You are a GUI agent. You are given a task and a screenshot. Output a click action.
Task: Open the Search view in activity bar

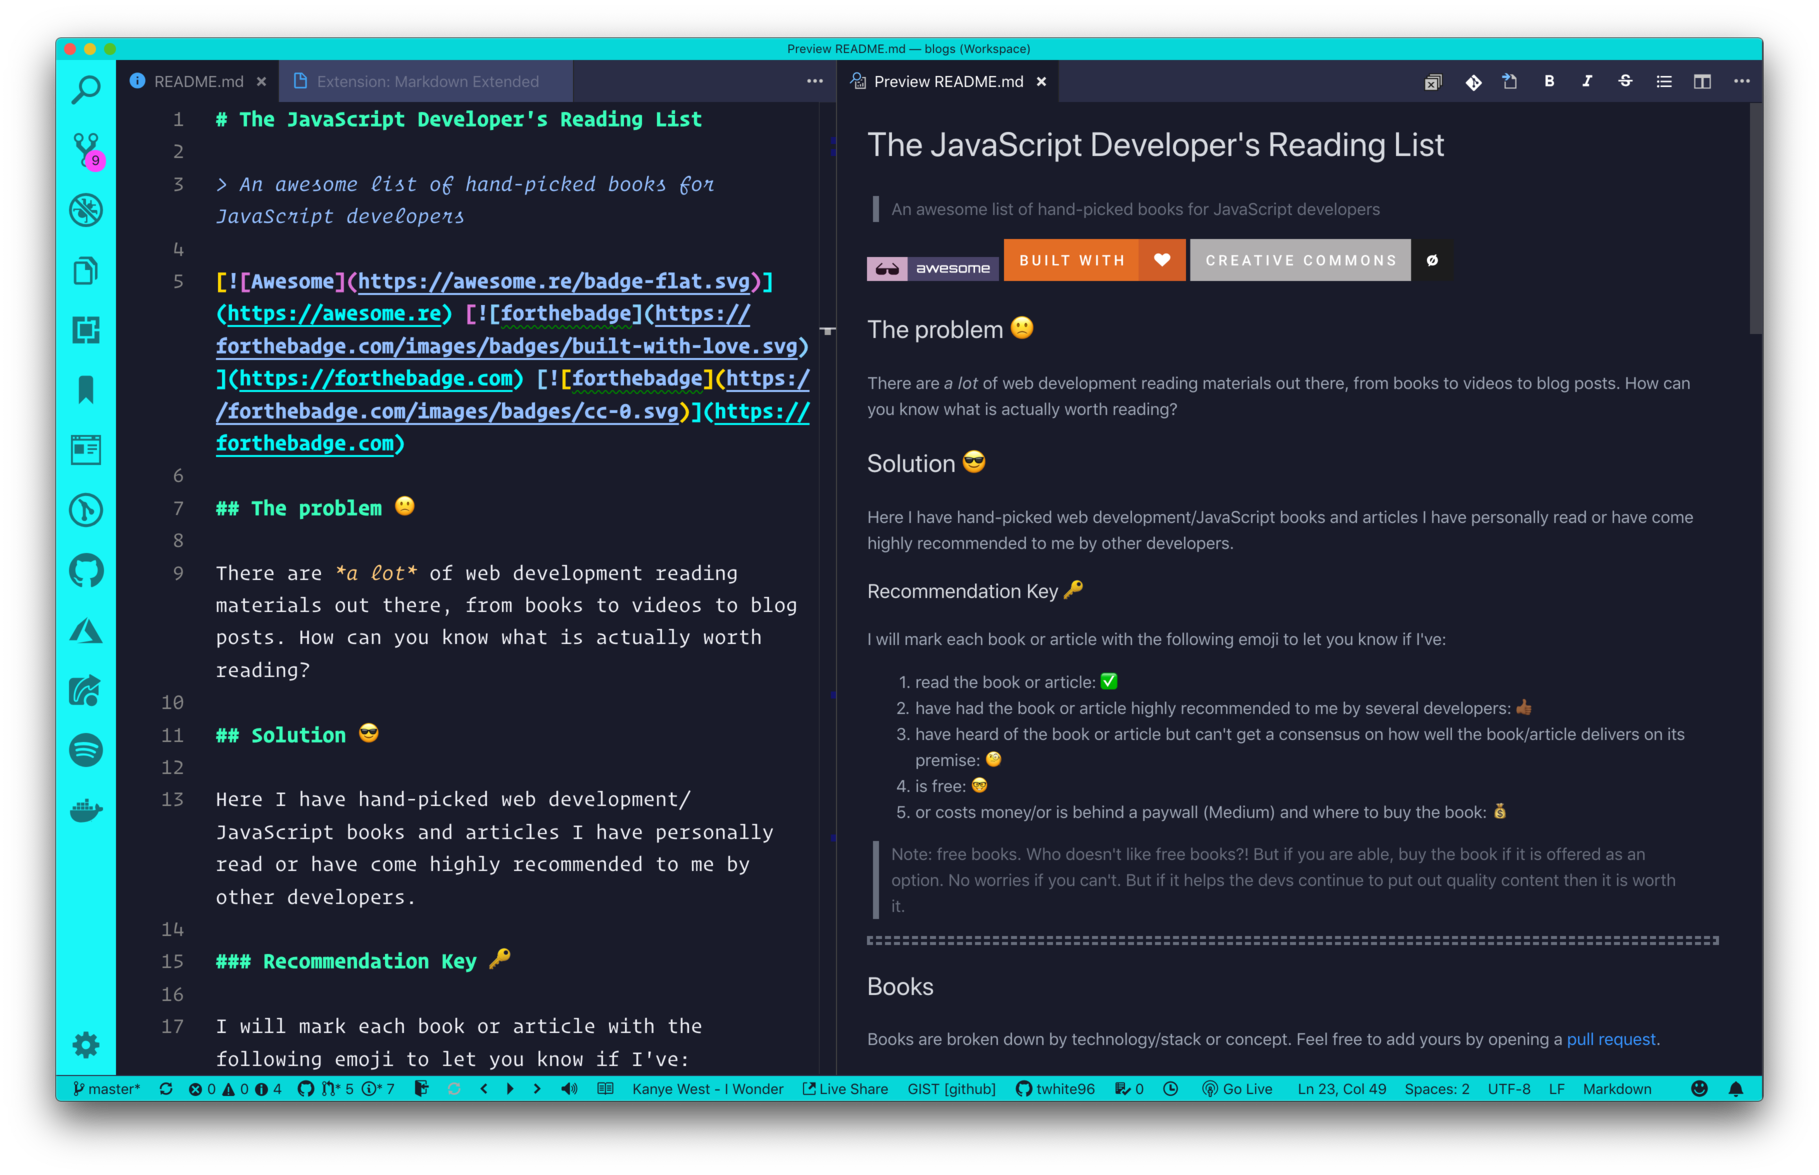tap(86, 90)
